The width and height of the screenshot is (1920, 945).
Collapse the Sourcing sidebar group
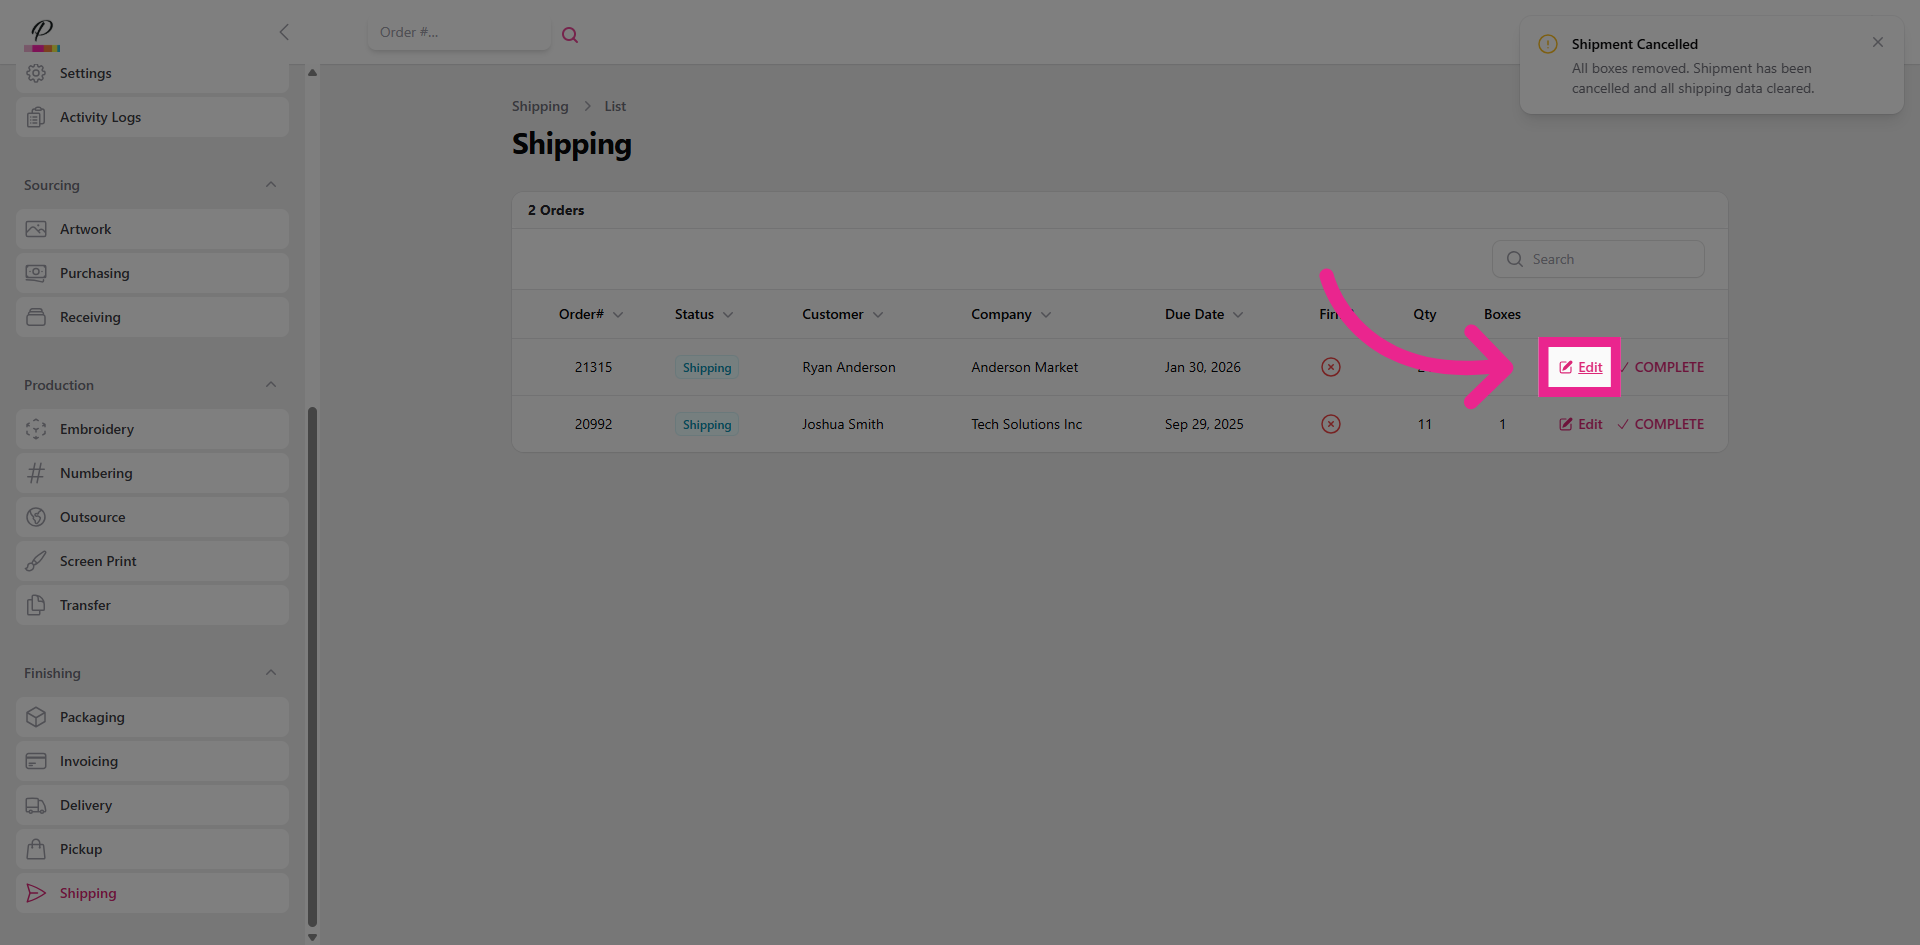(271, 185)
